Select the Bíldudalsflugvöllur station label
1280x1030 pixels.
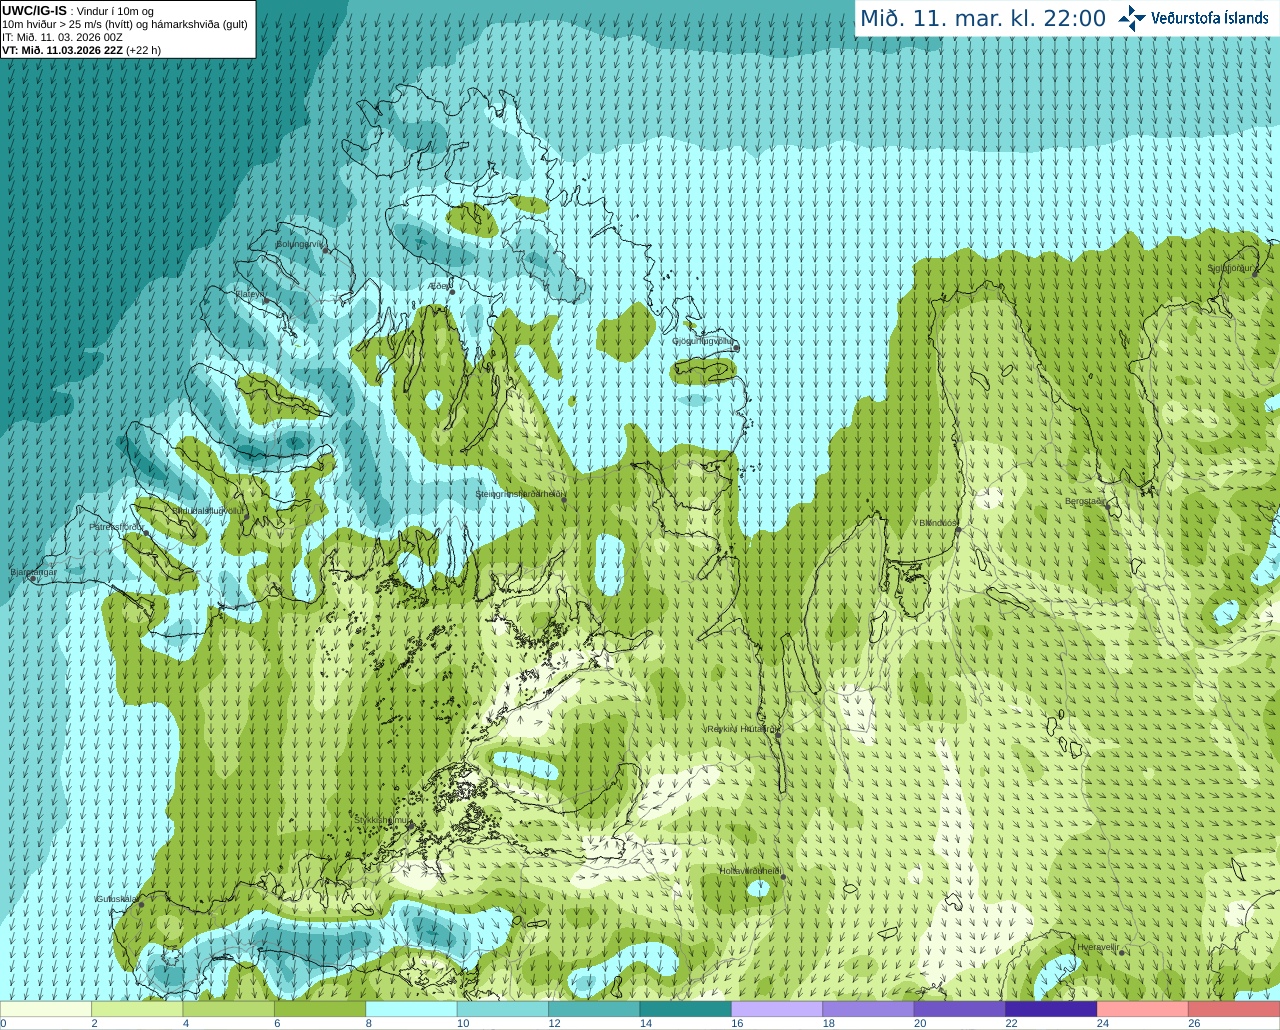pyautogui.click(x=208, y=510)
